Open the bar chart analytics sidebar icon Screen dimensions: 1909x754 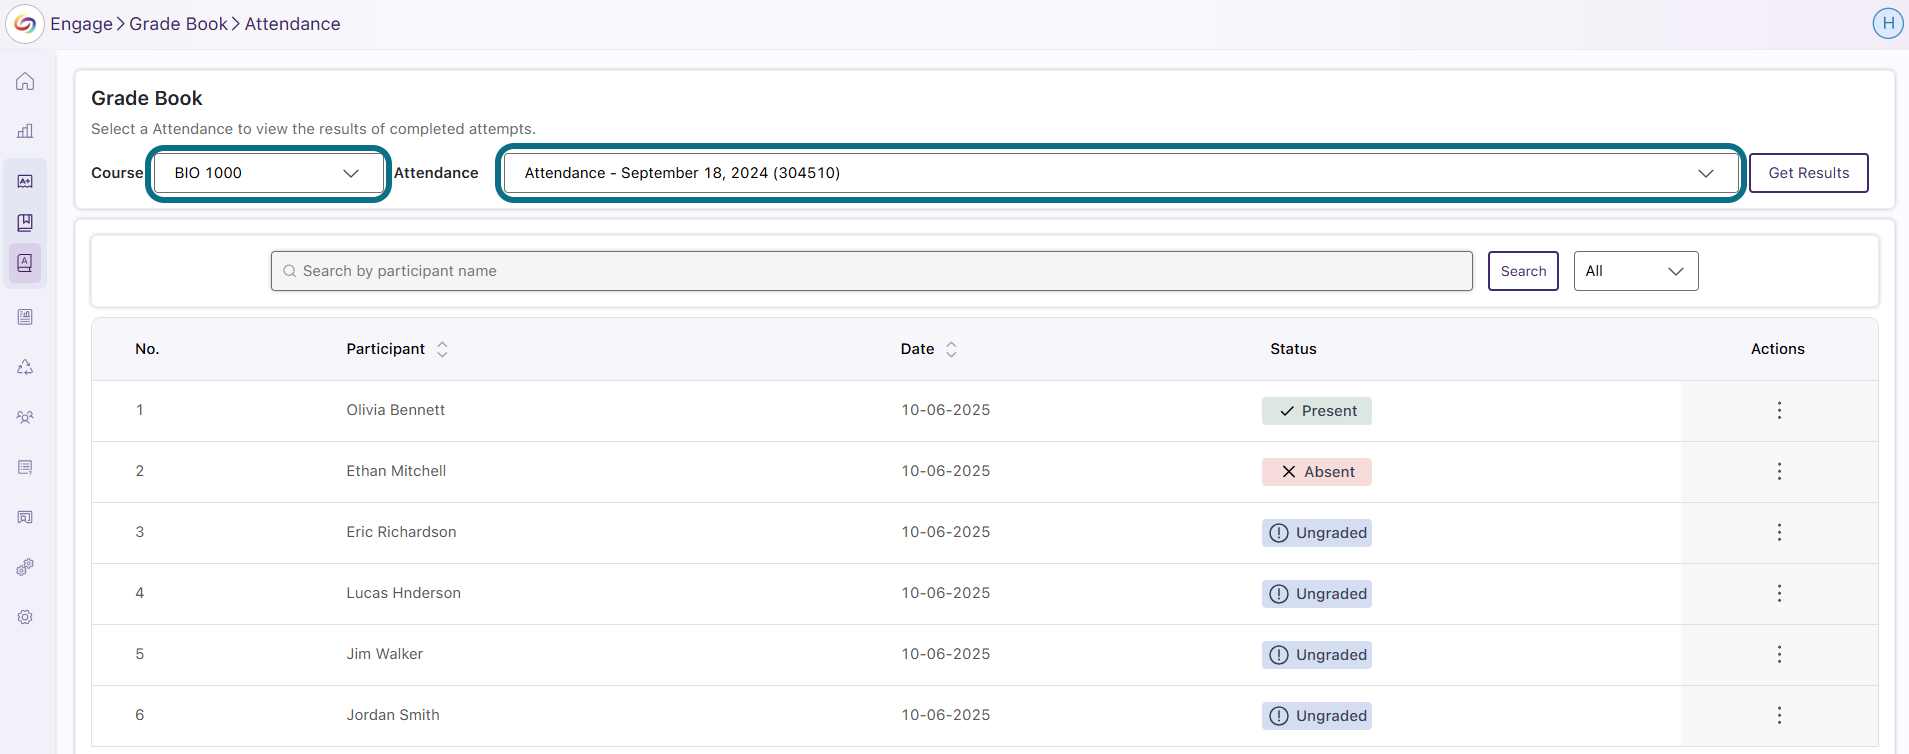25,131
